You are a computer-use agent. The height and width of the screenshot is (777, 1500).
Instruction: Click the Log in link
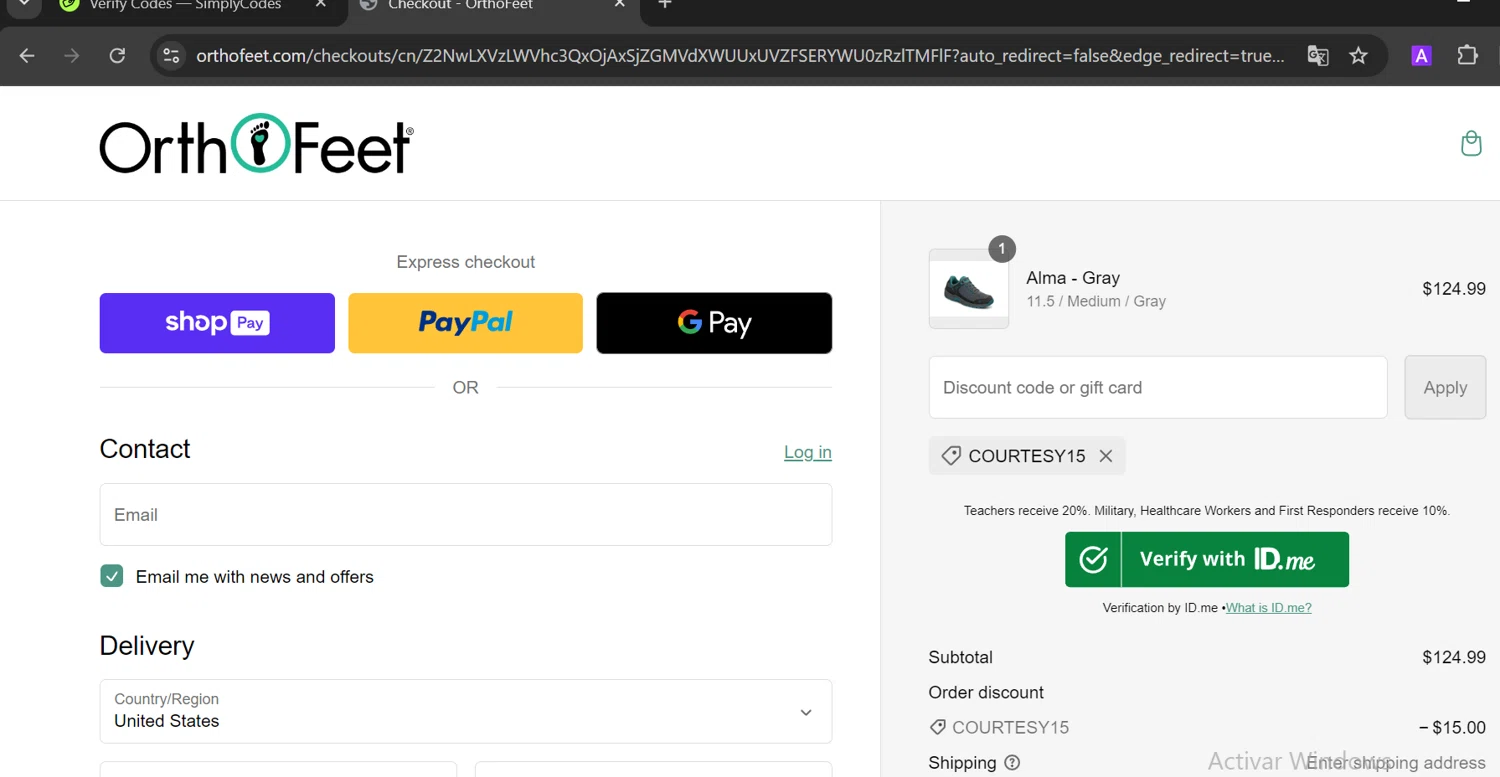[x=808, y=452]
